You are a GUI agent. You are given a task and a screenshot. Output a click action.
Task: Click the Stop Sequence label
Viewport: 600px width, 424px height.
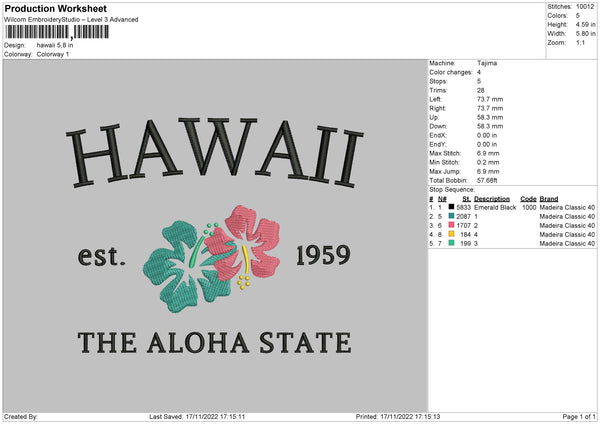click(453, 187)
